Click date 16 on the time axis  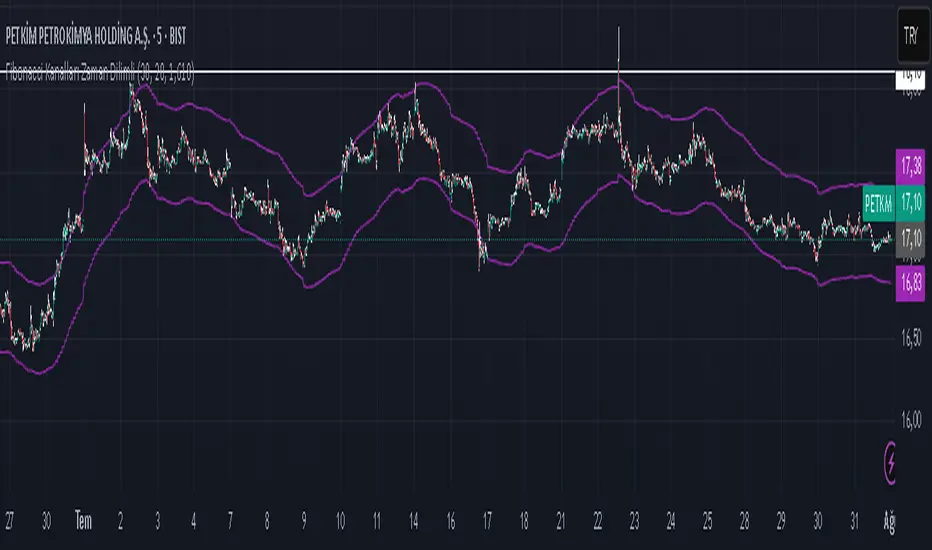pos(451,521)
